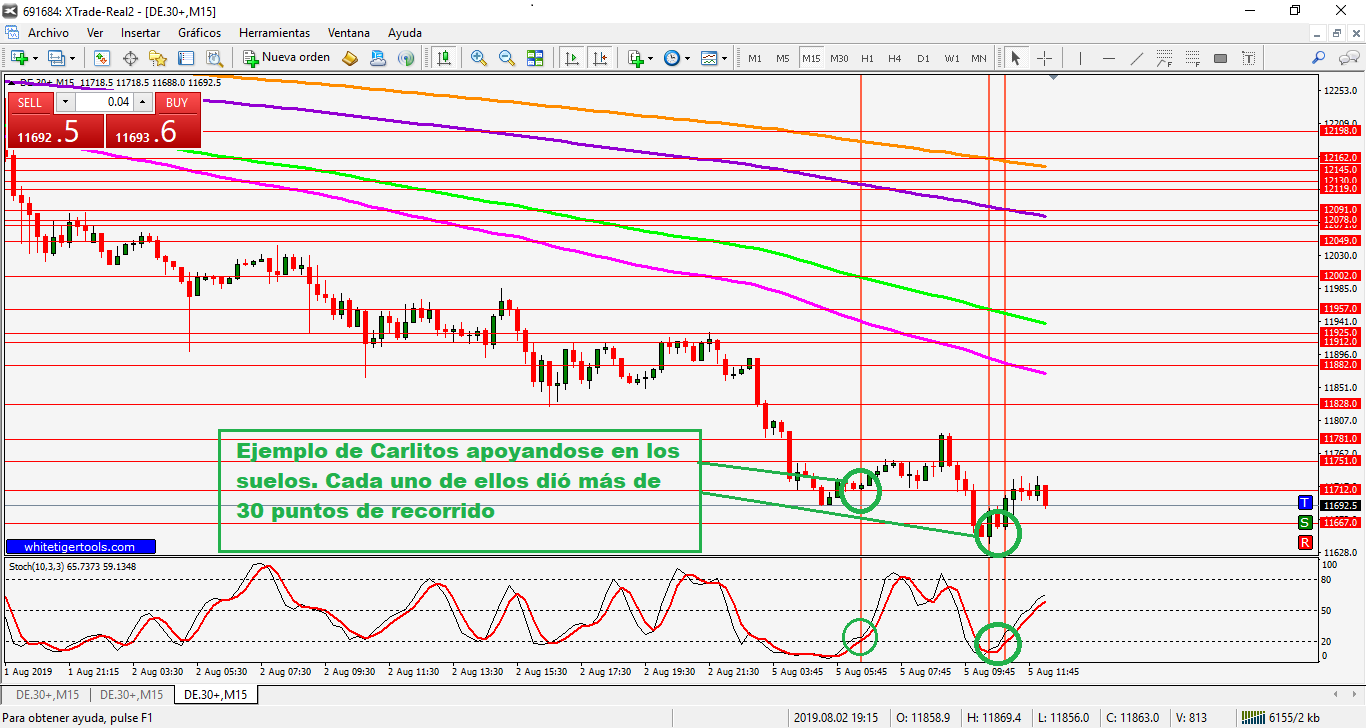Click the red R marker on chart

(1305, 542)
